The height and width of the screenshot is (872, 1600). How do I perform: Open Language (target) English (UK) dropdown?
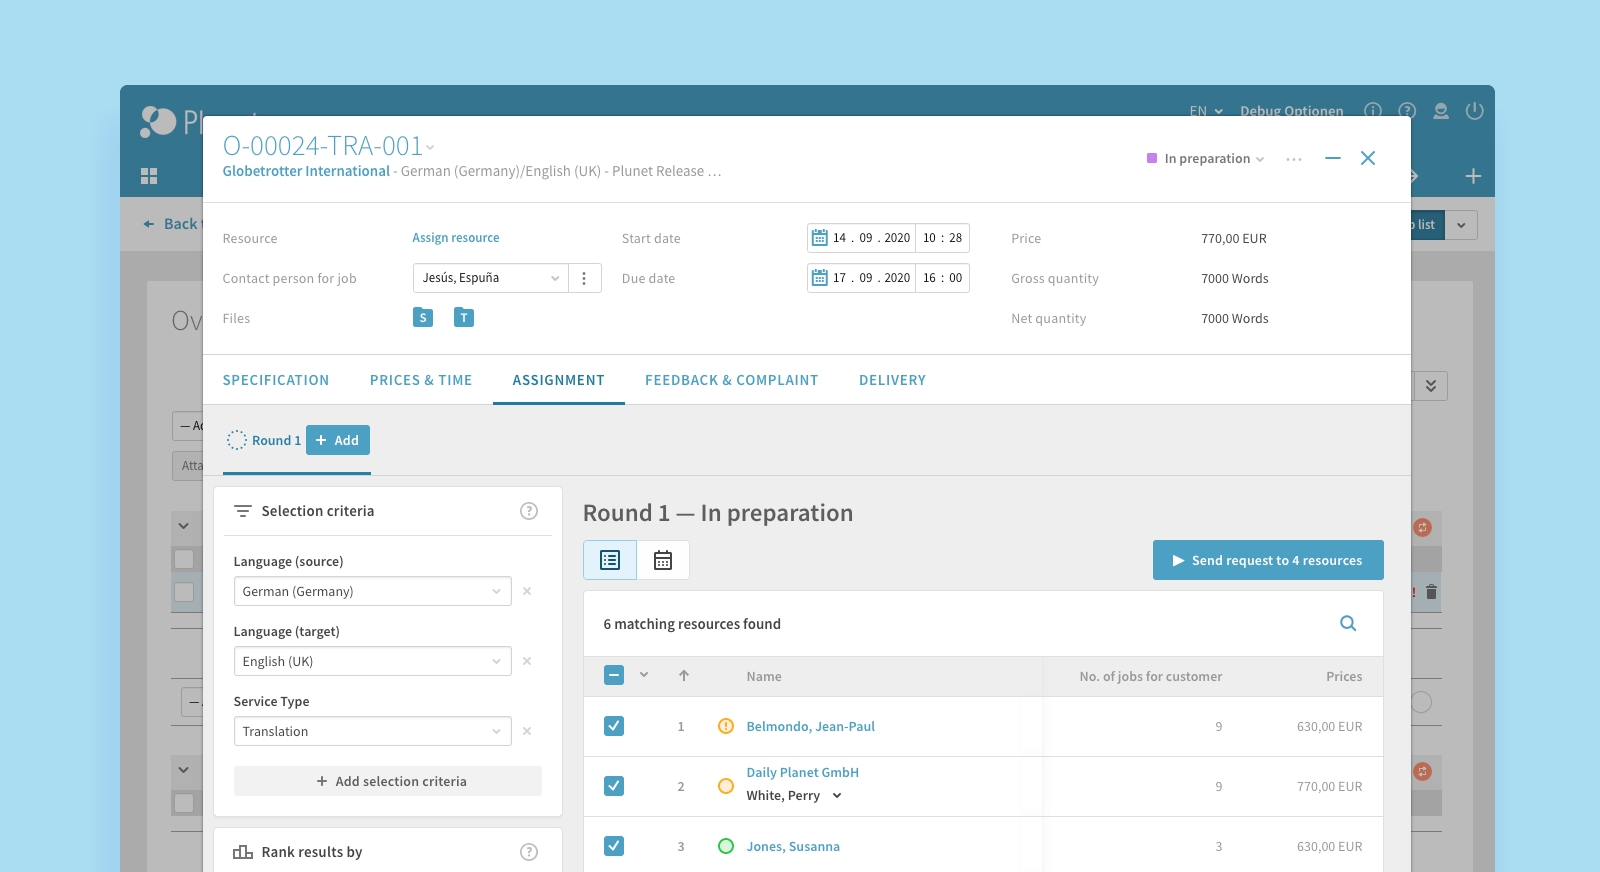[372, 661]
